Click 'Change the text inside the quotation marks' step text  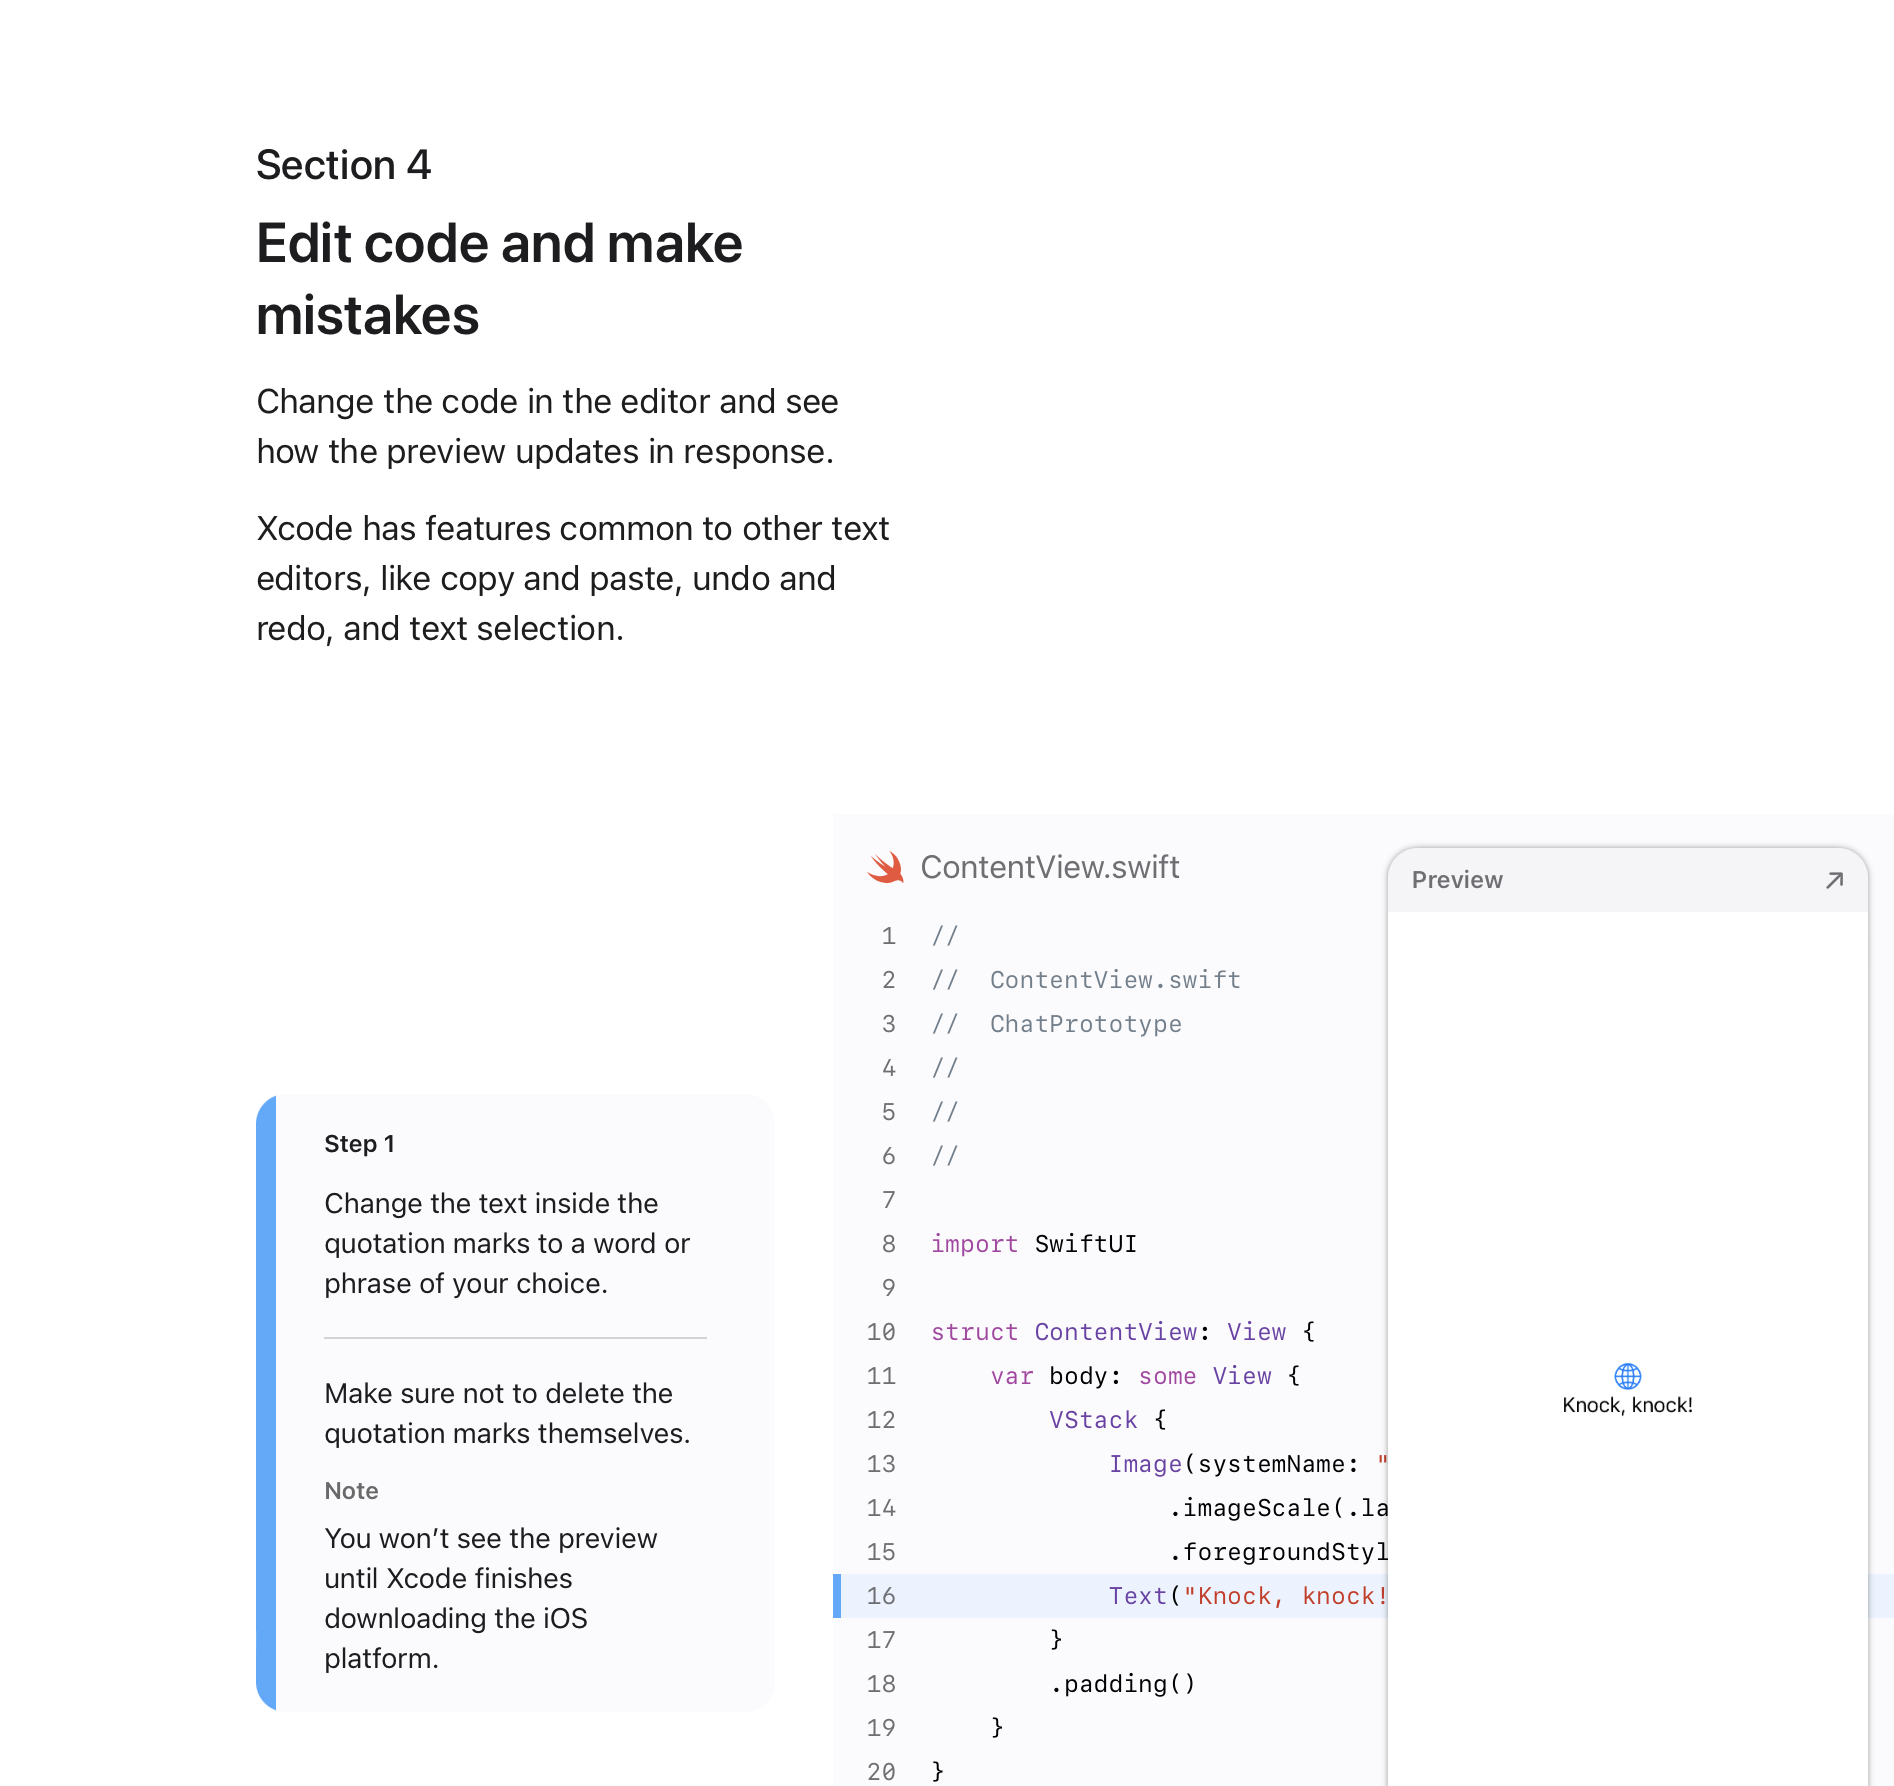click(507, 1243)
